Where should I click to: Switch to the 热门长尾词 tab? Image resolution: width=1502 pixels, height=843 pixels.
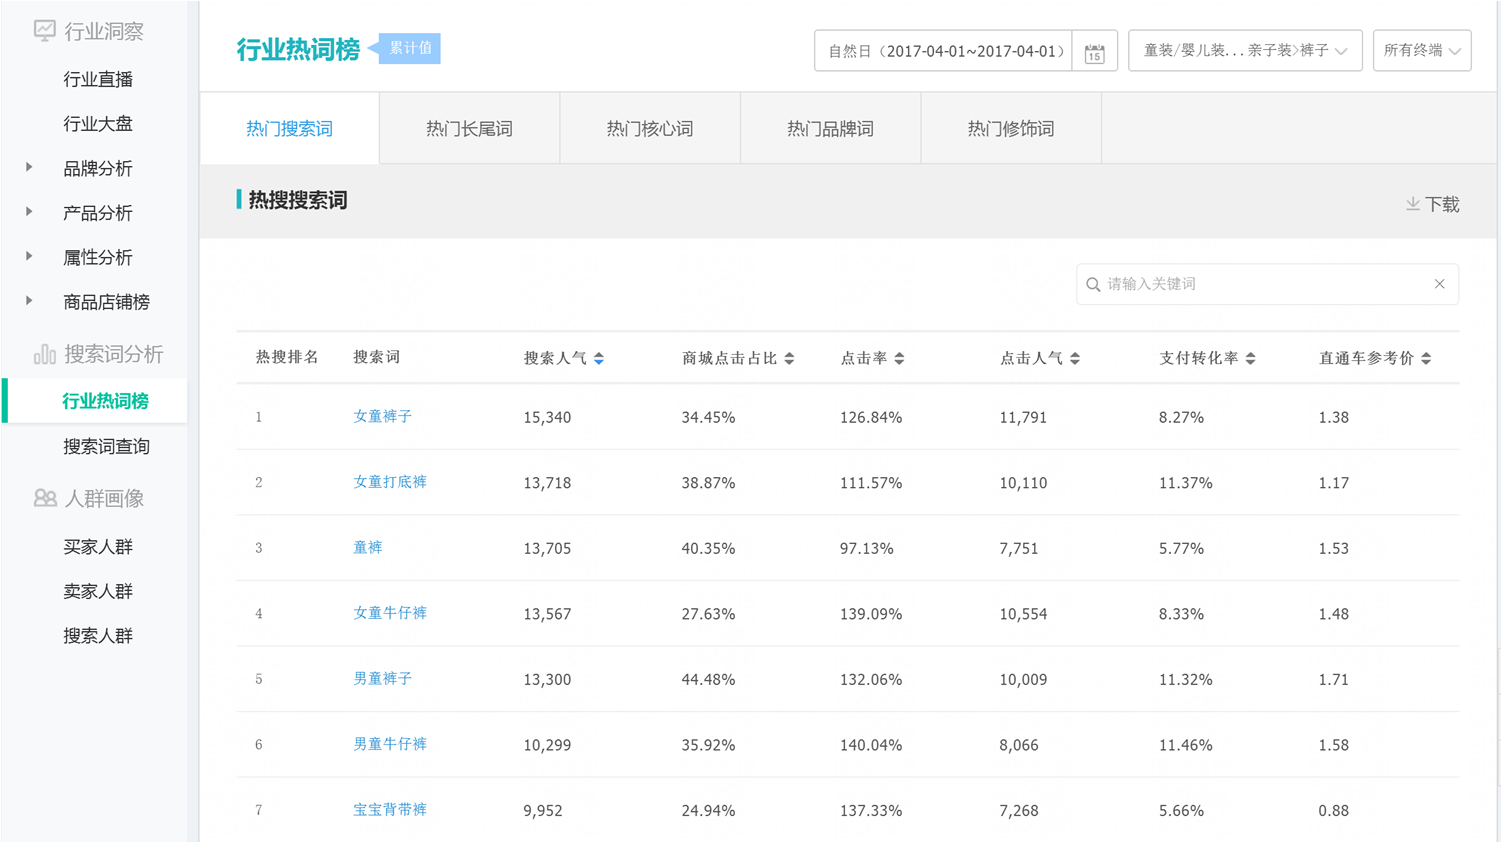pos(469,128)
